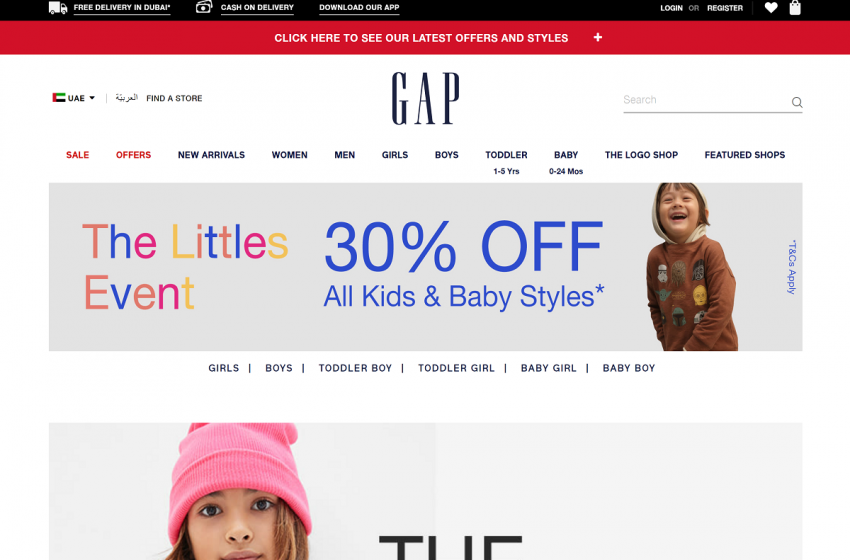
Task: Switch to the Arabic language link
Action: tap(126, 98)
